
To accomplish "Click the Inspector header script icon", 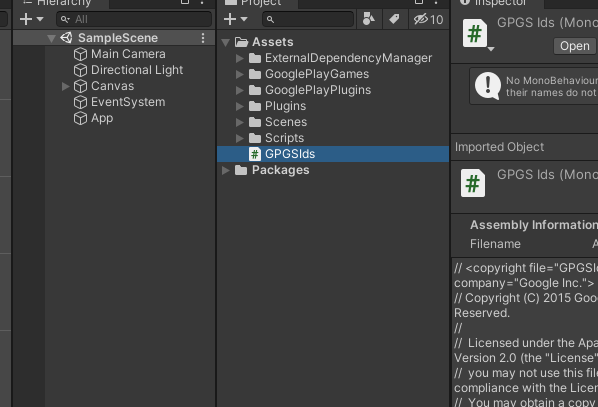I will [475, 34].
